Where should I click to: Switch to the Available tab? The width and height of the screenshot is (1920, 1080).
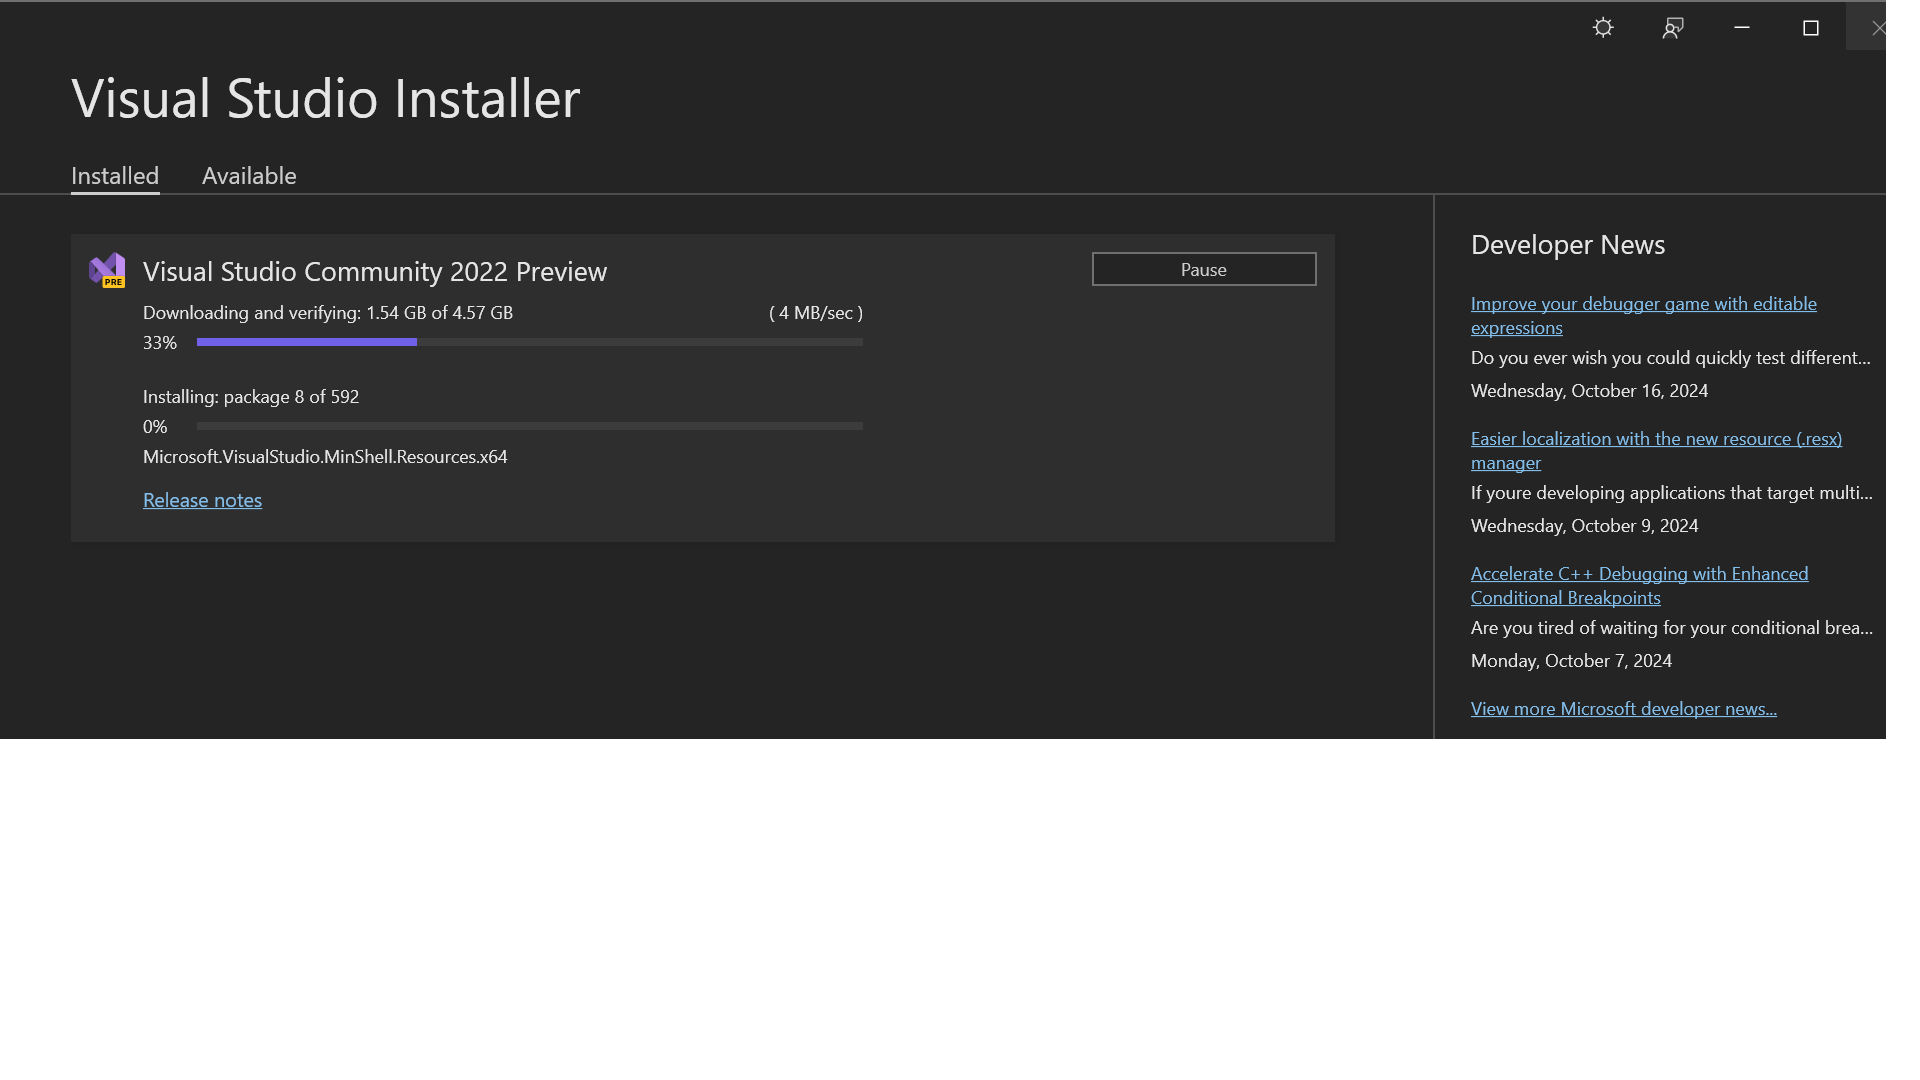(x=249, y=176)
